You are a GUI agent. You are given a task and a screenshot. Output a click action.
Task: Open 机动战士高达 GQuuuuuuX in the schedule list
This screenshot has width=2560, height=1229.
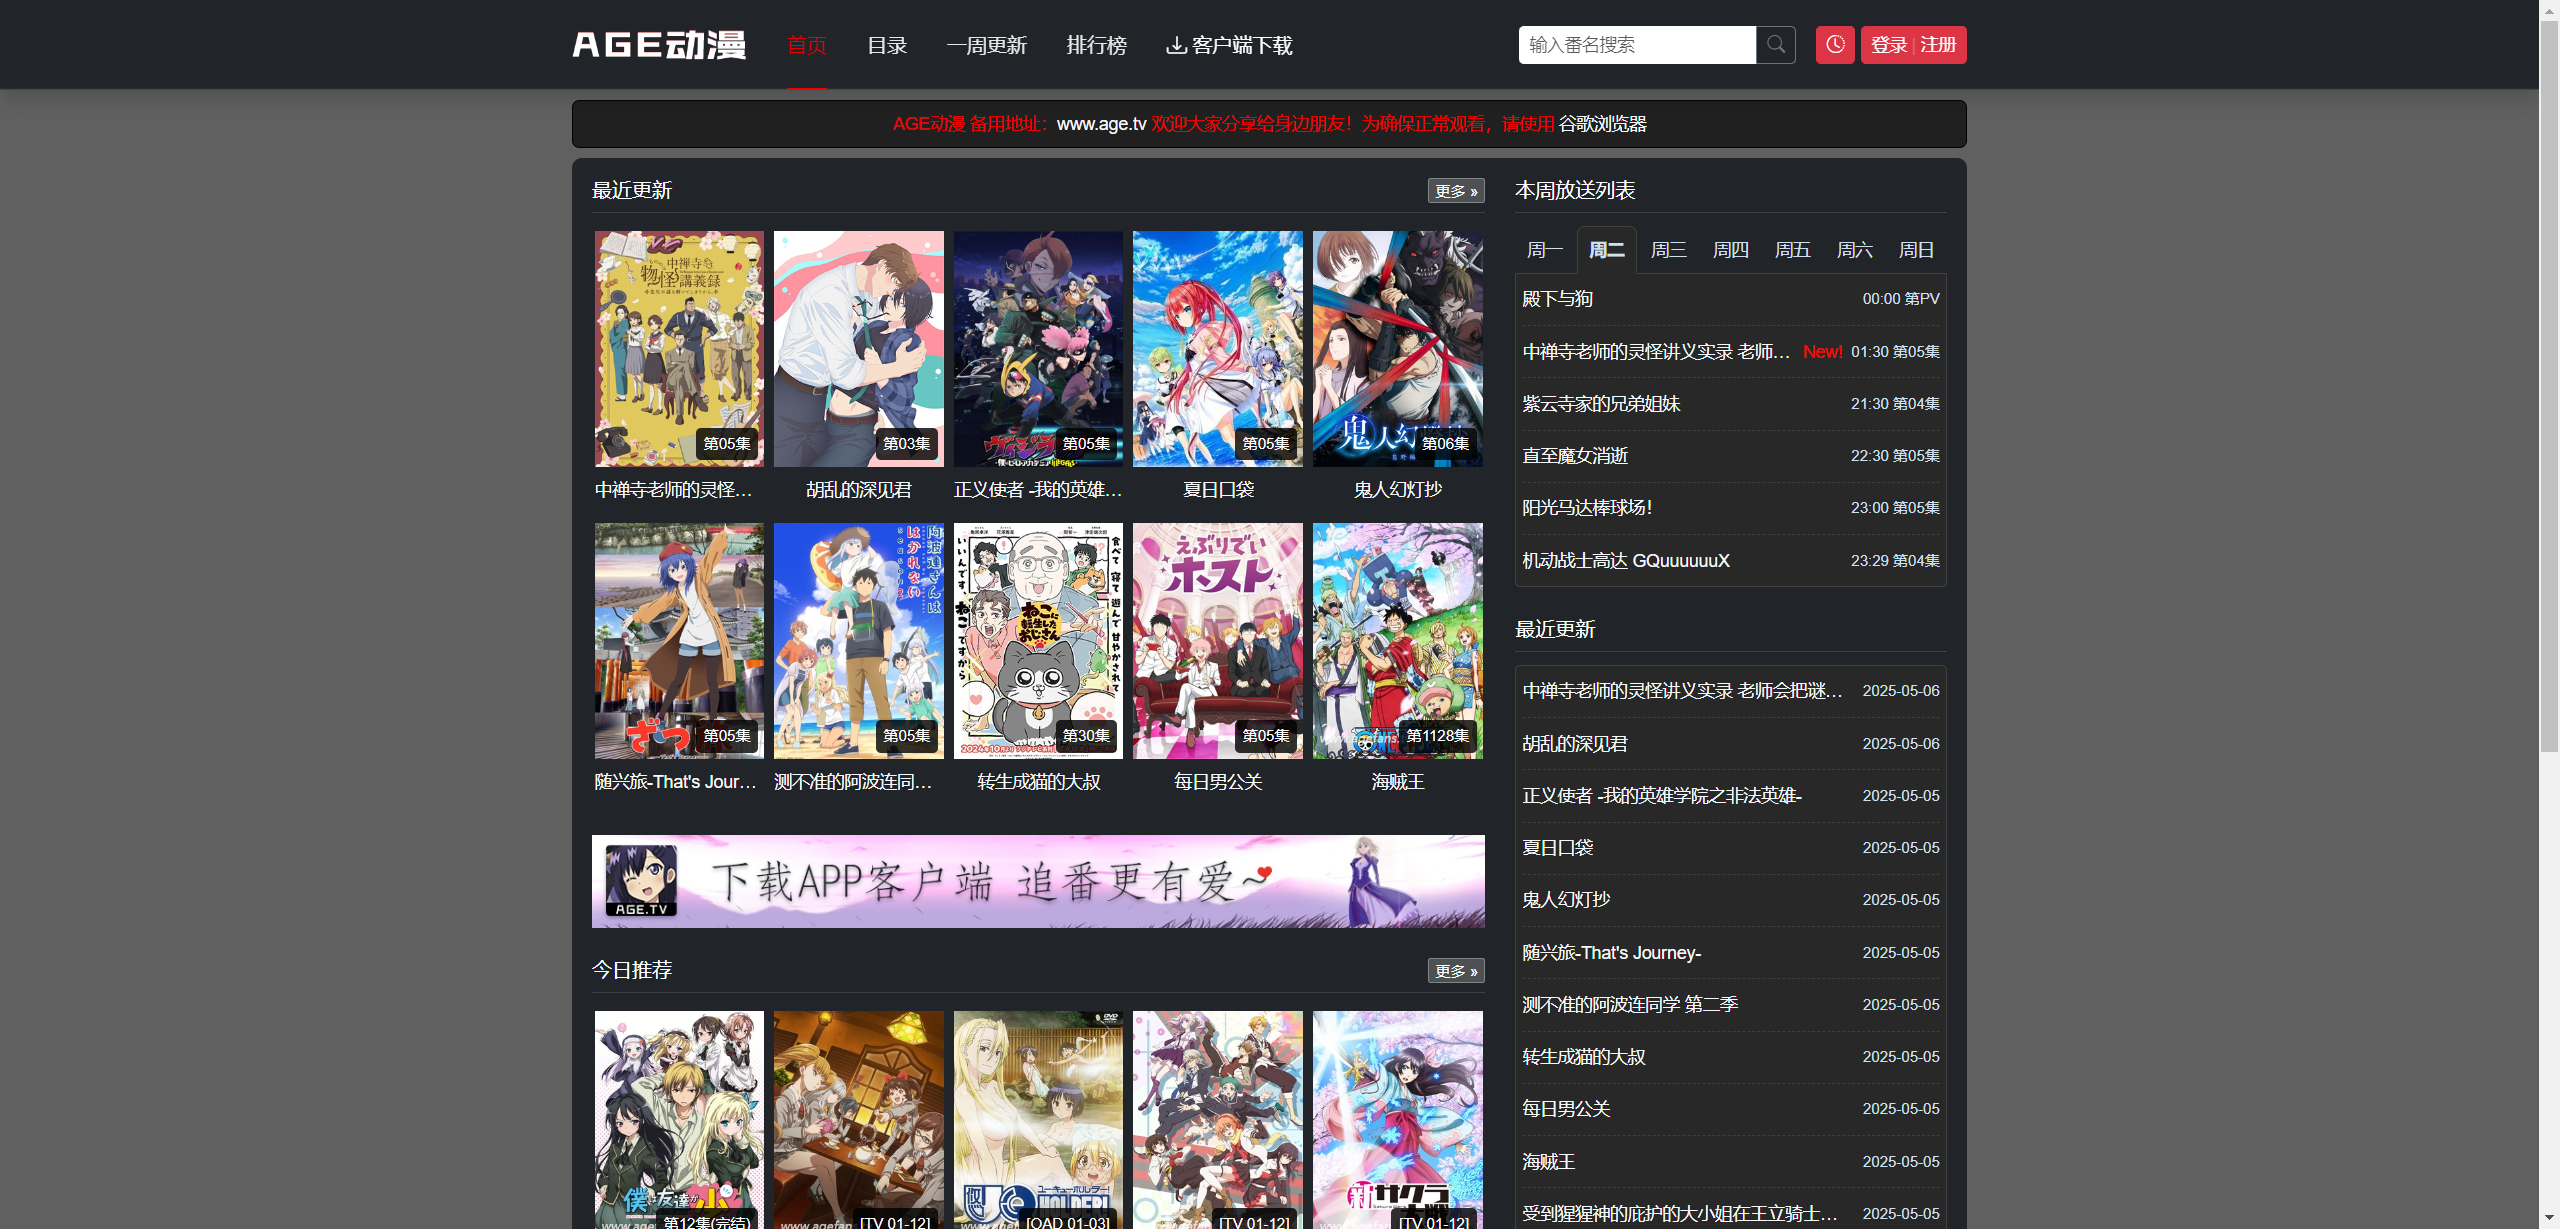[x=1626, y=561]
